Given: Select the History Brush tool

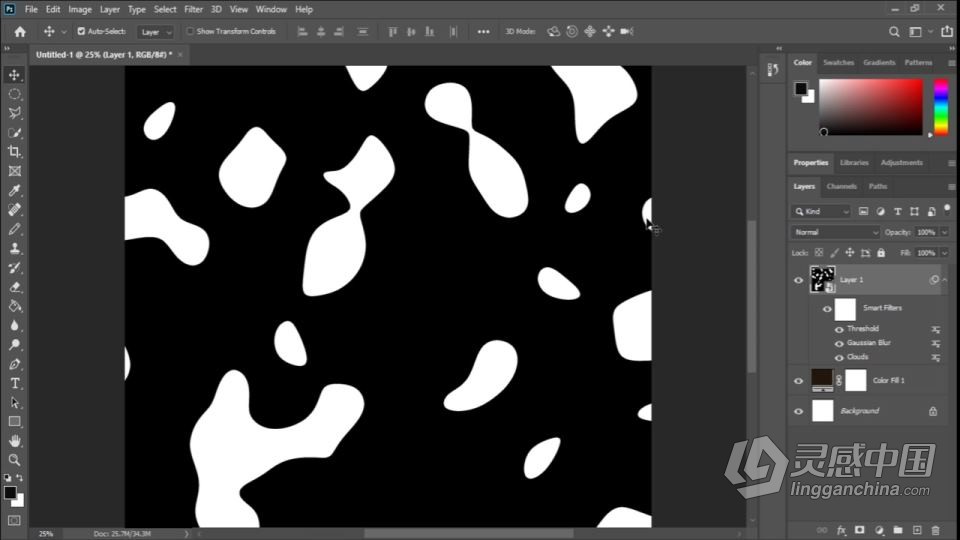Looking at the screenshot, I should [14, 268].
